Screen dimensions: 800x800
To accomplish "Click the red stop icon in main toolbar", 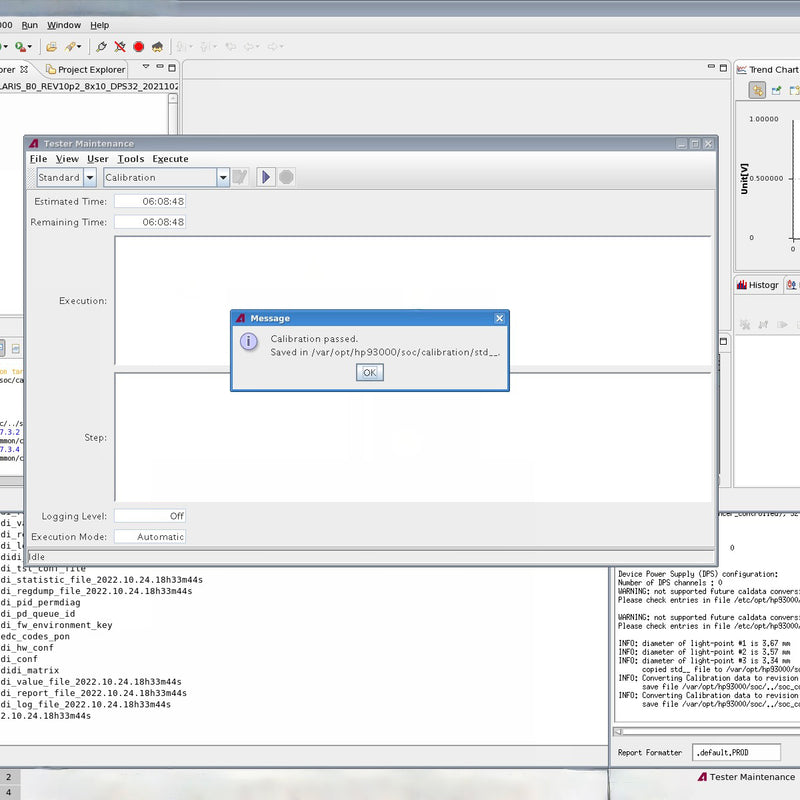I will 139,46.
